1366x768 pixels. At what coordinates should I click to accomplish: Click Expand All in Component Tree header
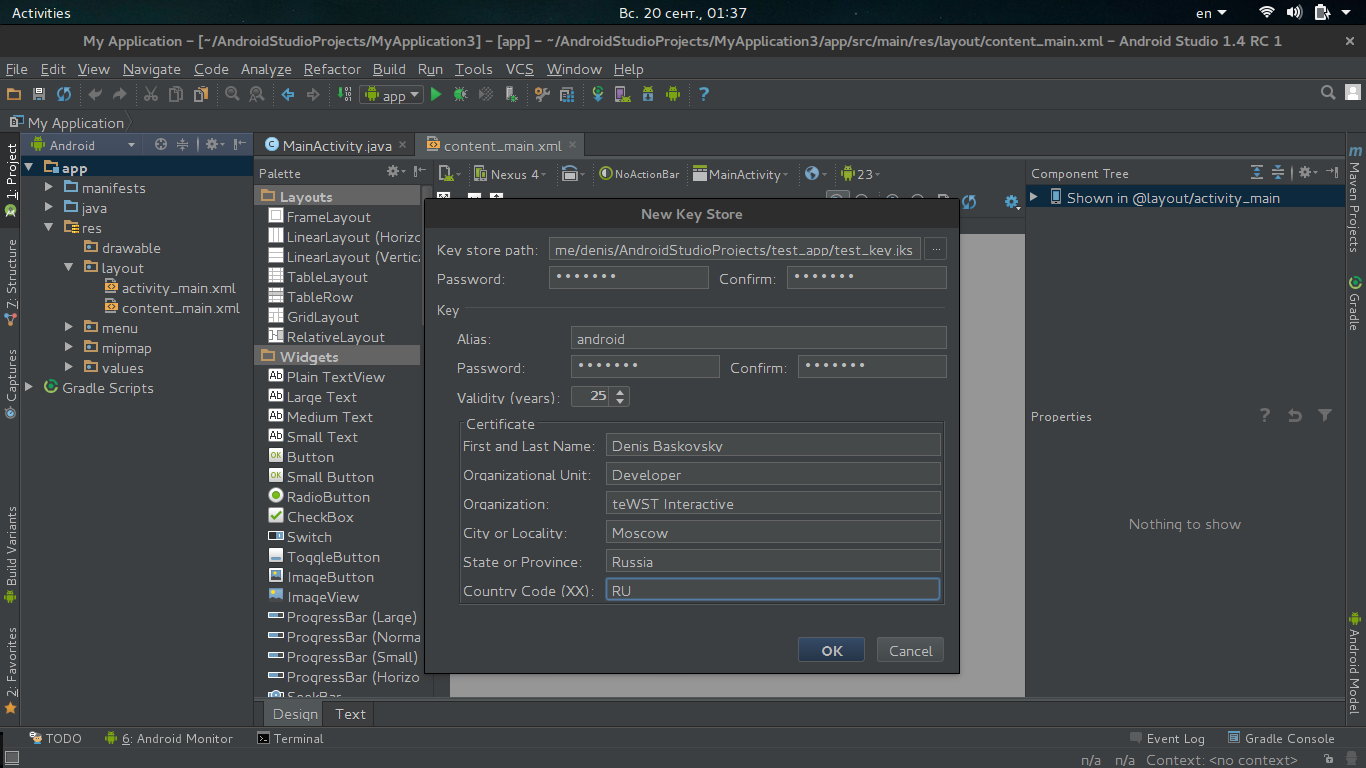click(1257, 172)
